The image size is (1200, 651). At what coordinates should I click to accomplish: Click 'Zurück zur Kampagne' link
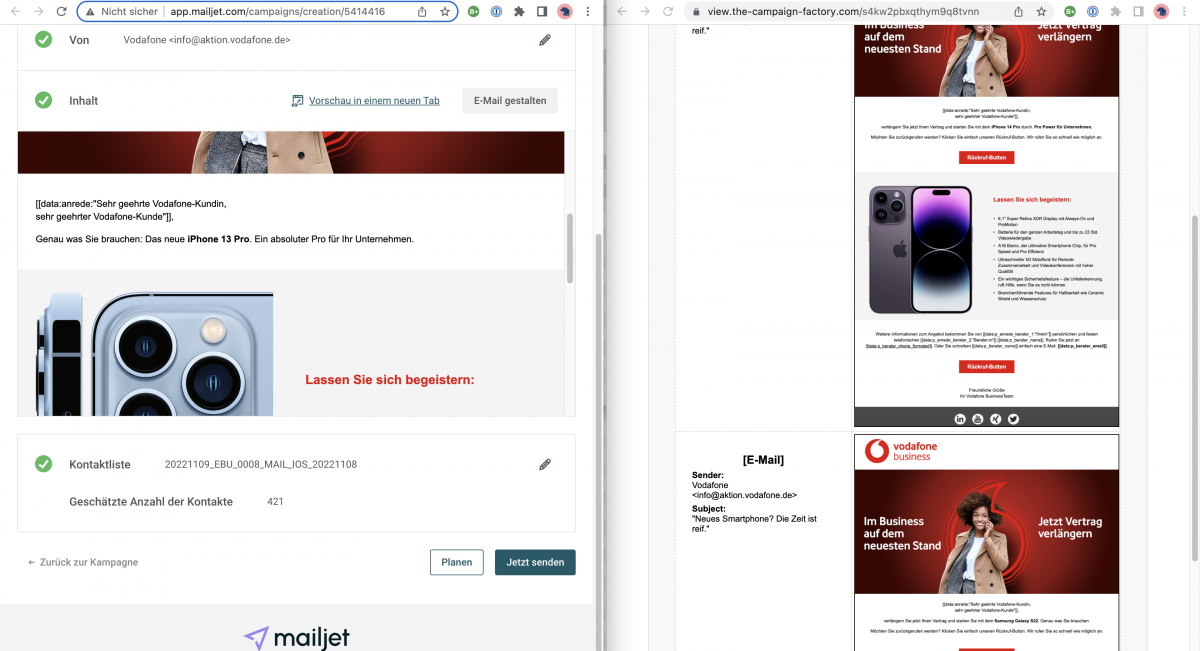[x=83, y=562]
